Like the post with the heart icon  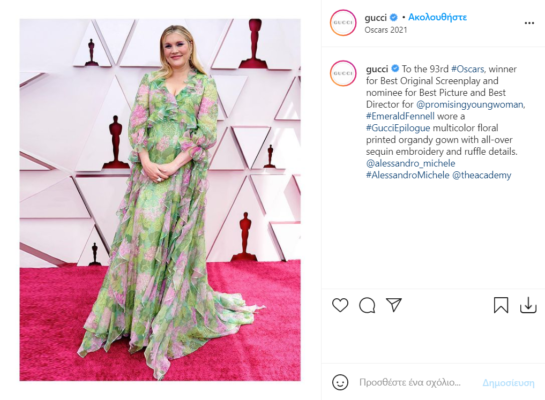[340, 305]
